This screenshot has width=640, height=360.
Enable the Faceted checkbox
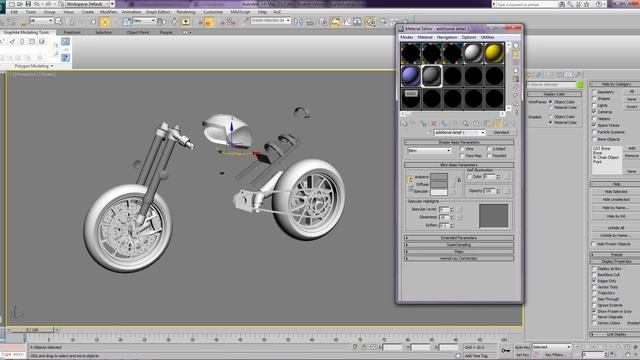pos(489,156)
